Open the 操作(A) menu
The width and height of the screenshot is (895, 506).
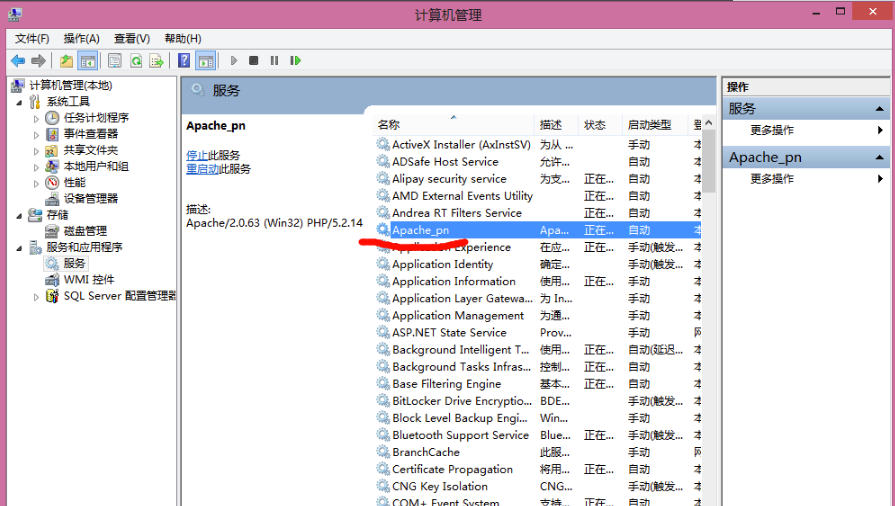point(82,38)
